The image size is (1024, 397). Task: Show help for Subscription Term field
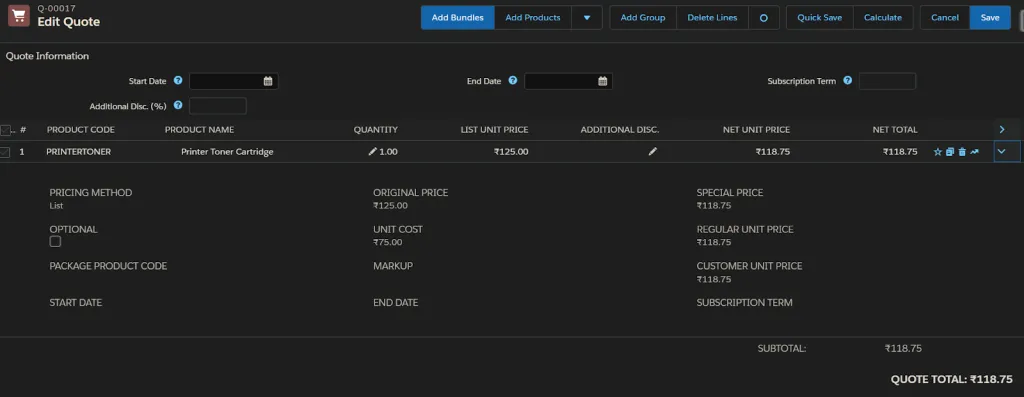click(x=848, y=81)
